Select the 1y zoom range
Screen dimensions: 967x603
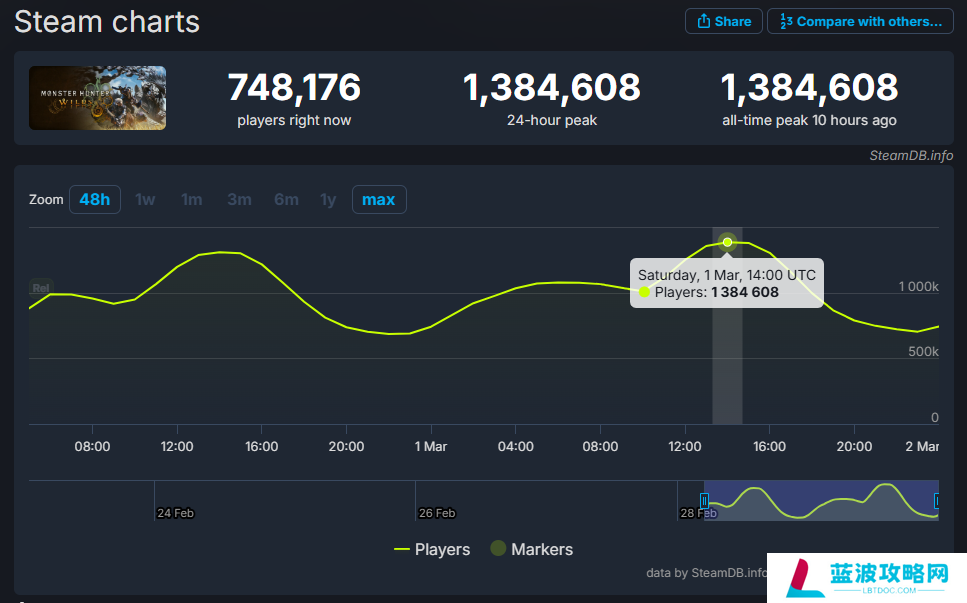[328, 200]
